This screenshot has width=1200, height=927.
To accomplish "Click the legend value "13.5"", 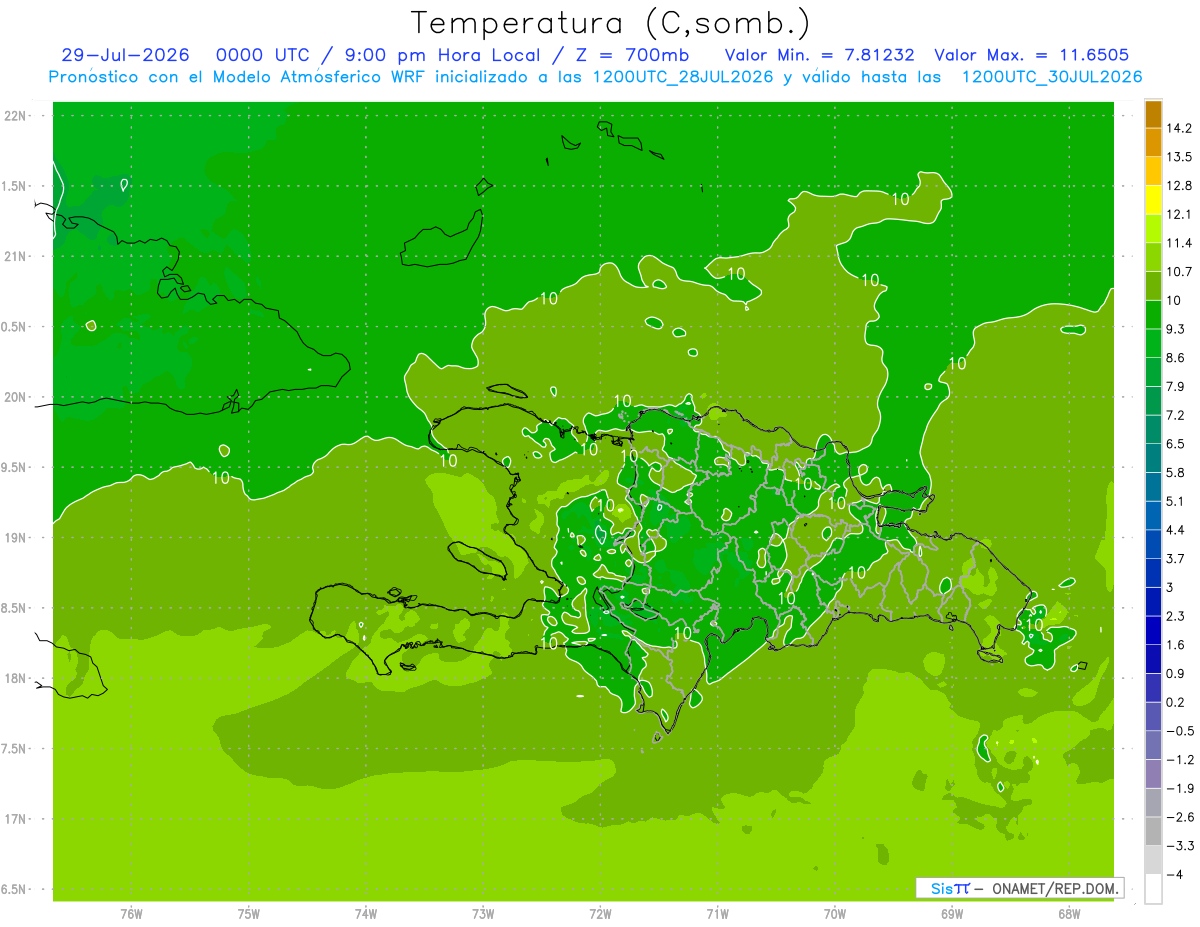I will tap(1180, 157).
